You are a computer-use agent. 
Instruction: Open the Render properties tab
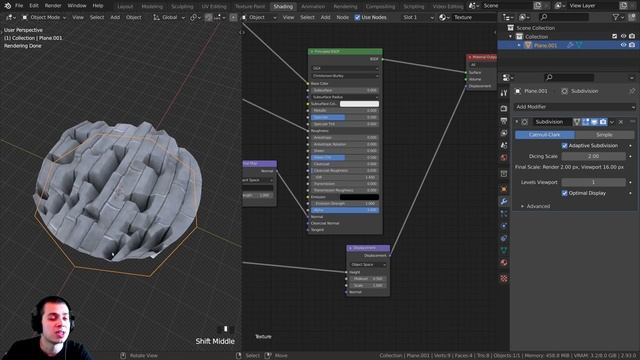(x=504, y=108)
